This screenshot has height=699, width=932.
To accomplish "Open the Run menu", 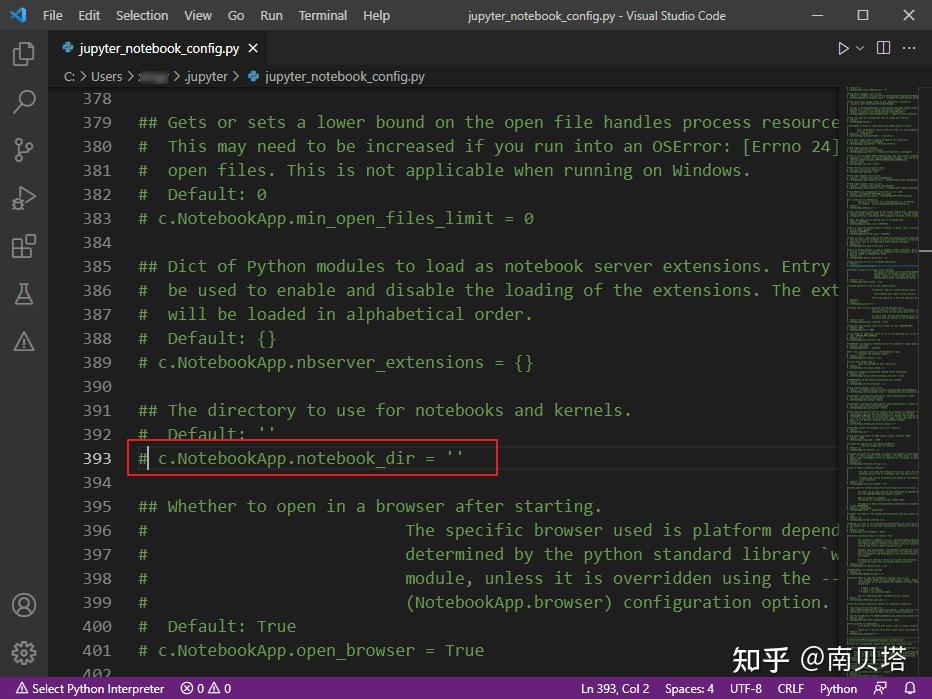I will tap(271, 15).
